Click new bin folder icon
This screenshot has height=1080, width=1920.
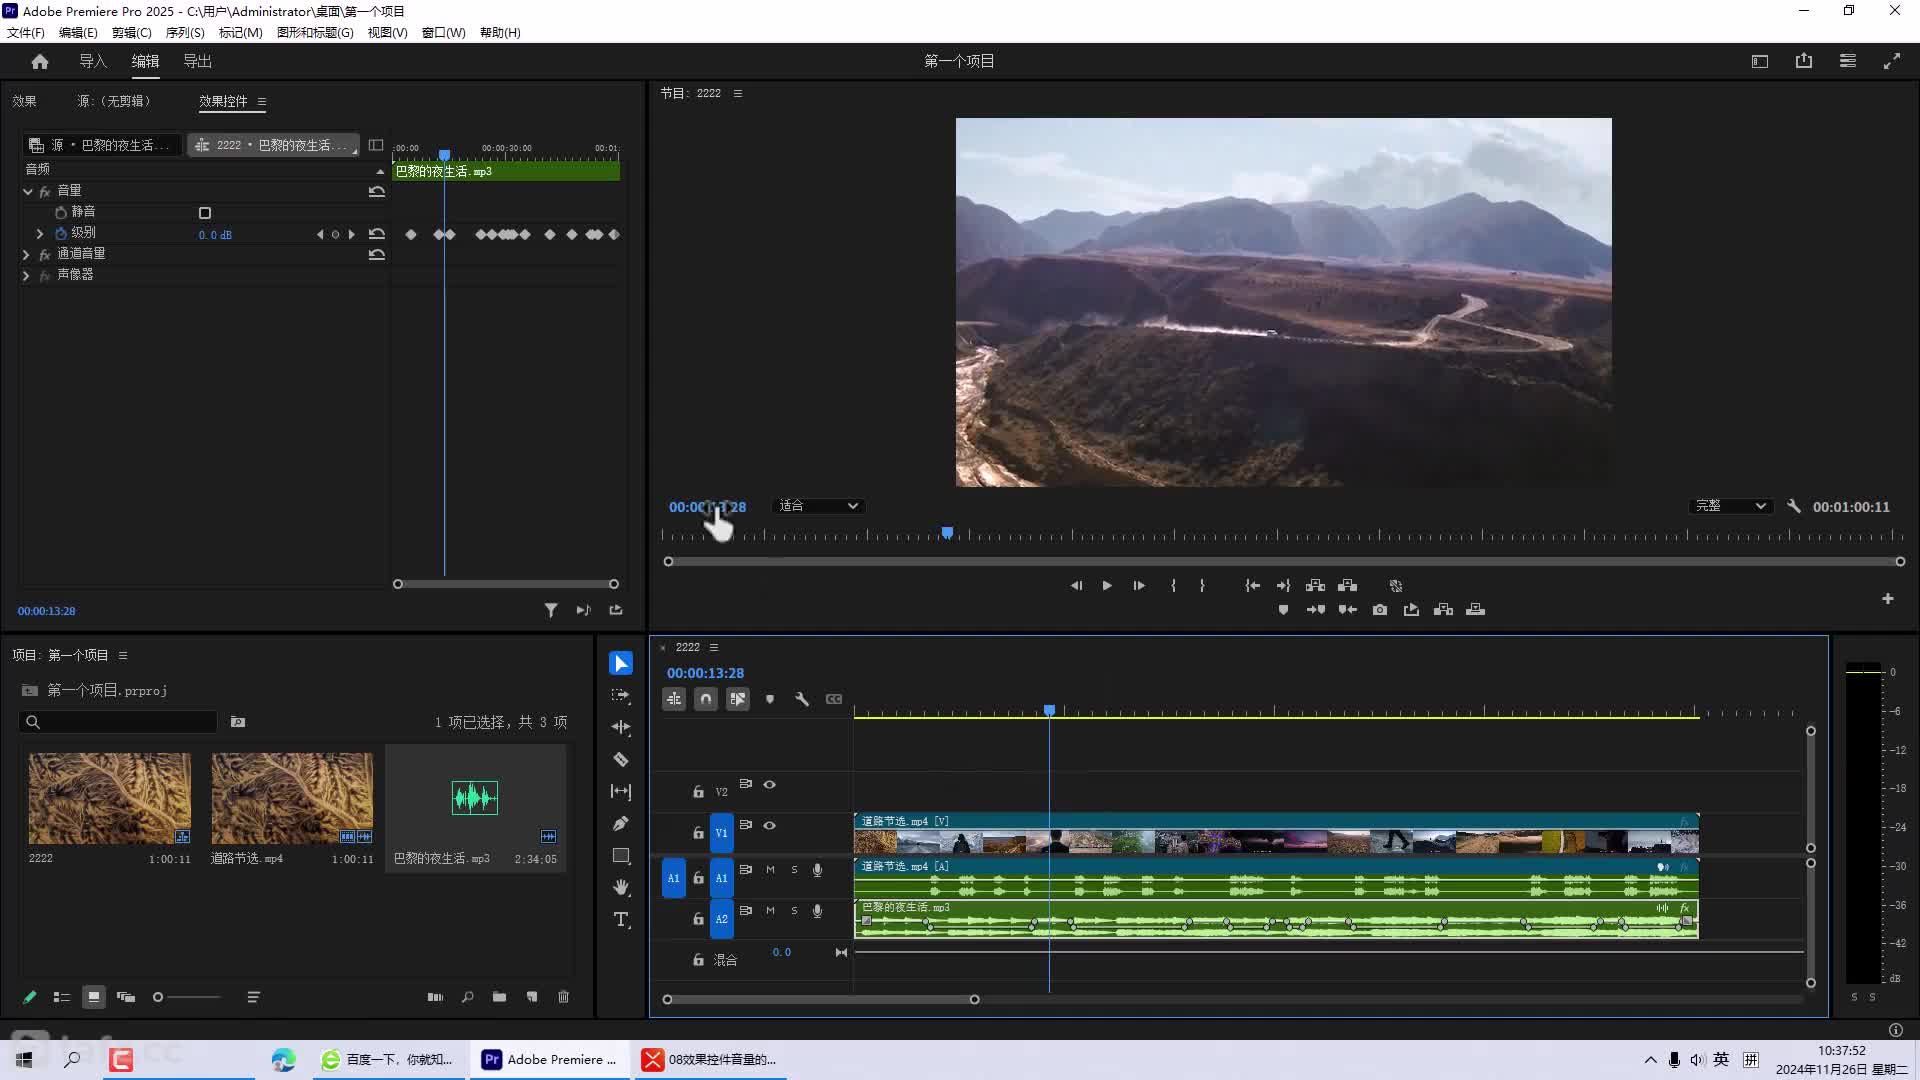coord(499,997)
